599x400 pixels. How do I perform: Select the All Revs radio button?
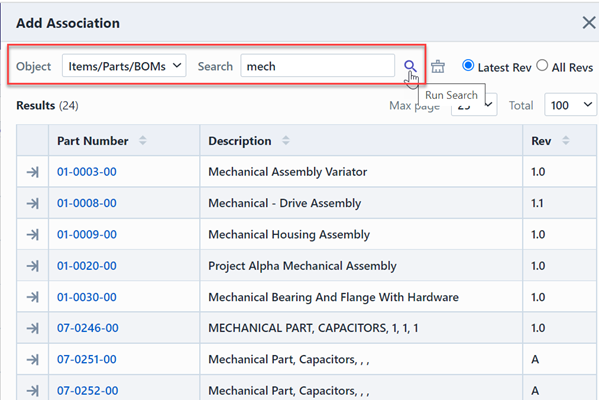pos(542,65)
